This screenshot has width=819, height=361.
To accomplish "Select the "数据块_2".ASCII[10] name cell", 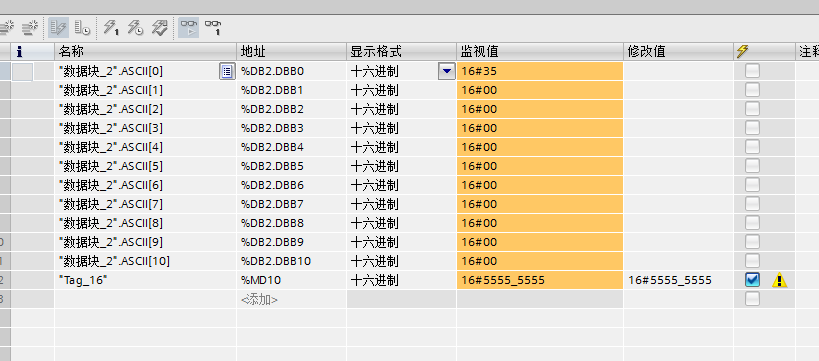I will [145, 261].
